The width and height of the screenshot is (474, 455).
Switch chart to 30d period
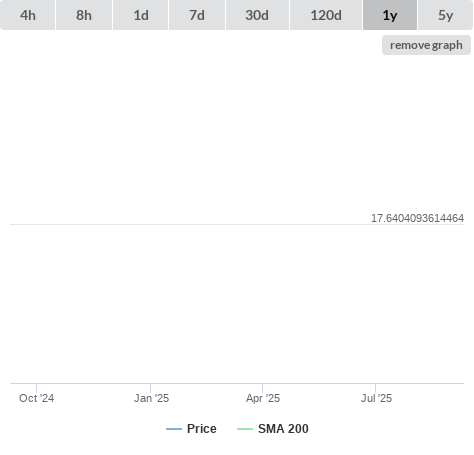click(x=257, y=15)
